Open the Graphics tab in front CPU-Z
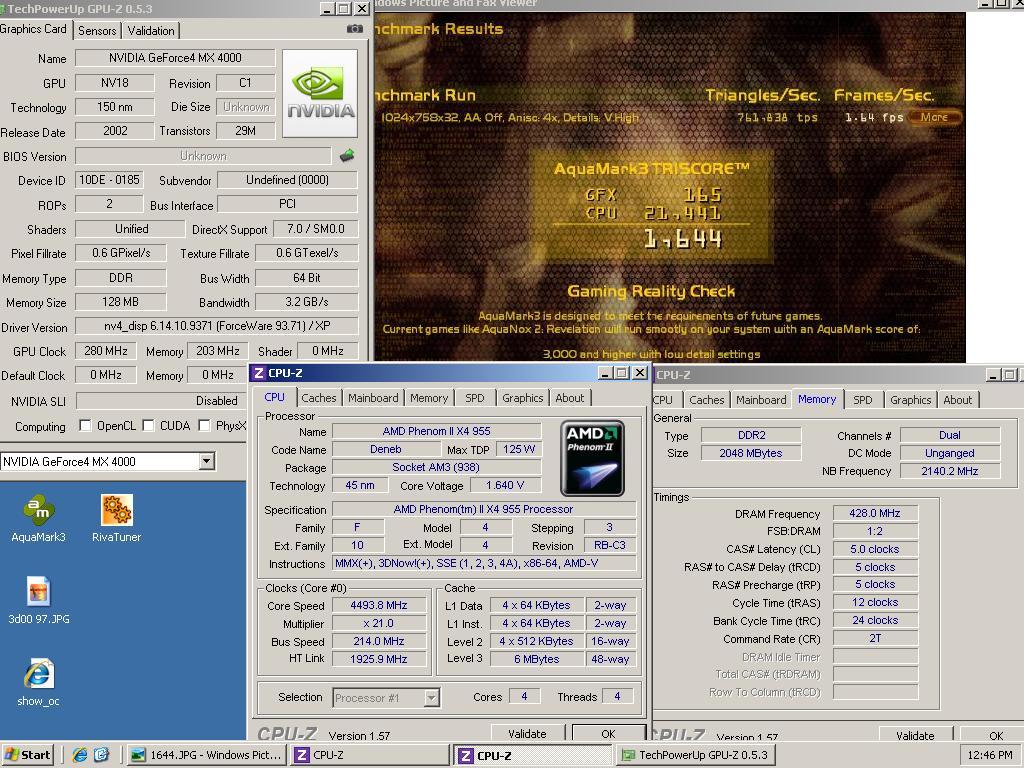Viewport: 1024px width, 768px height. (522, 398)
